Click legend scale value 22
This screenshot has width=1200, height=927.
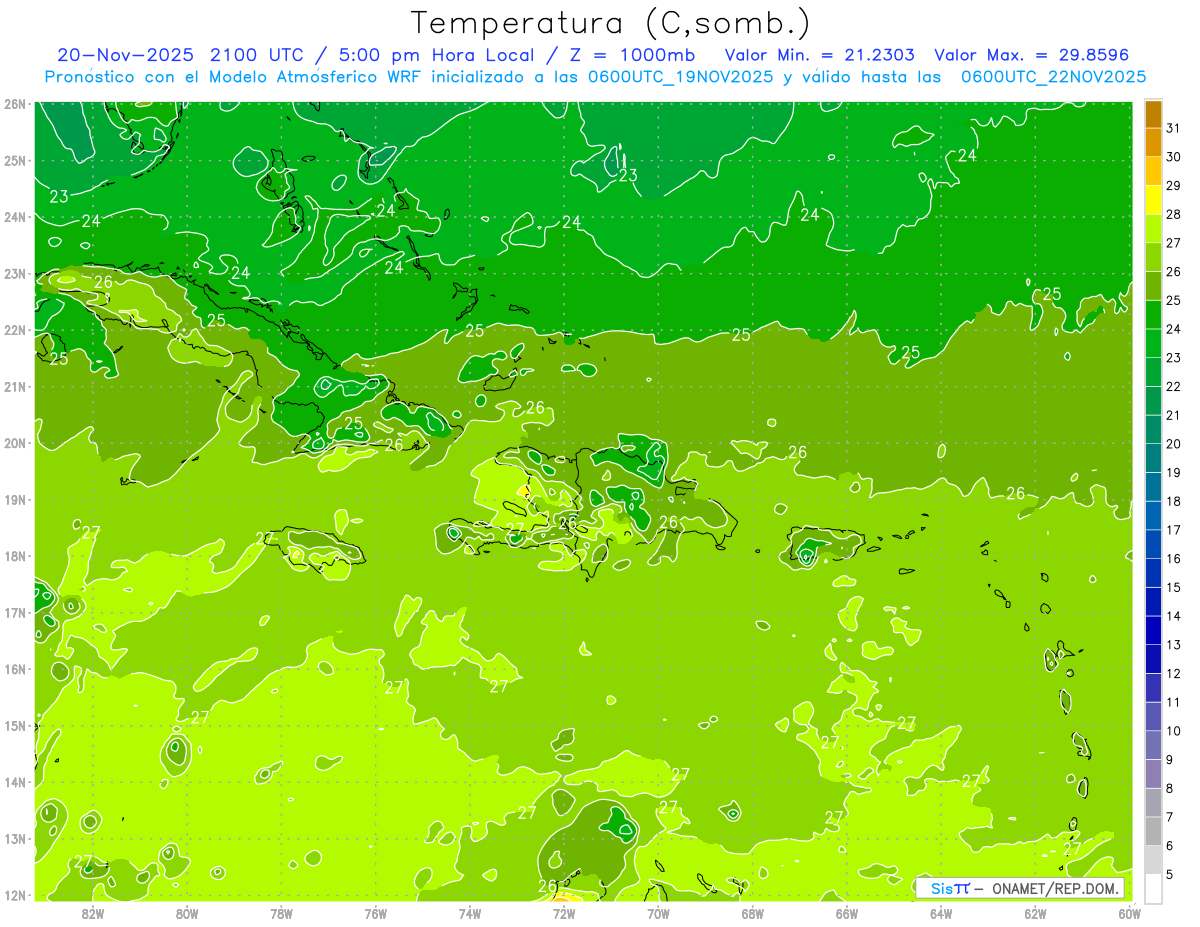(x=1174, y=387)
